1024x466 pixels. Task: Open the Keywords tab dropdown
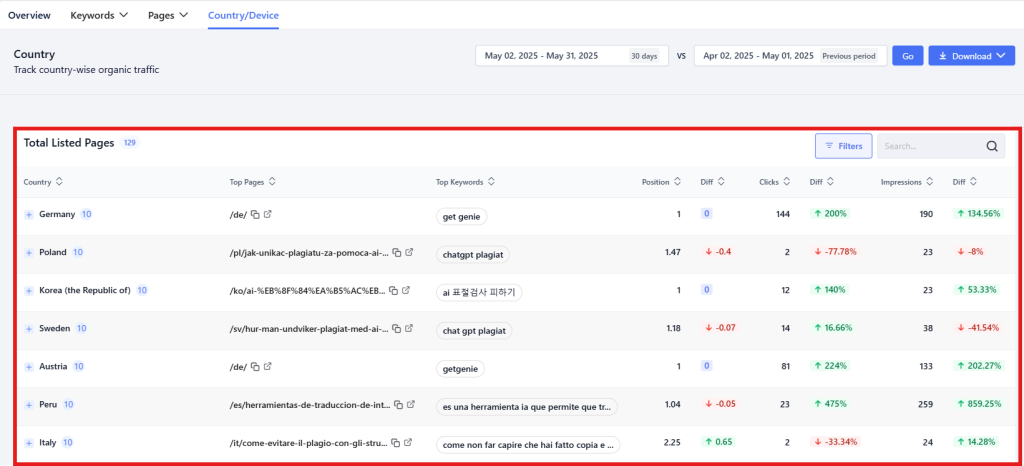(99, 16)
